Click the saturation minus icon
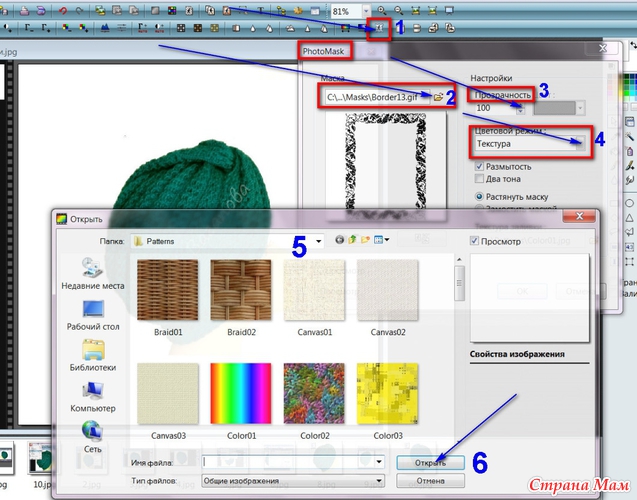 [67, 28]
